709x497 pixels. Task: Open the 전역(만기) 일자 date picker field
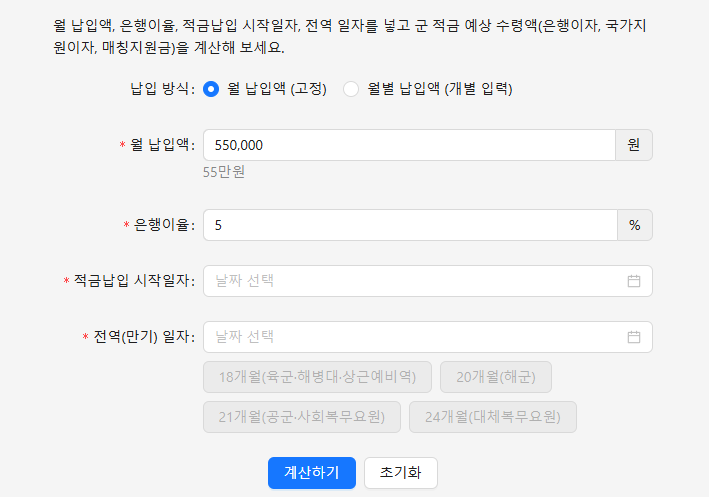click(428, 337)
